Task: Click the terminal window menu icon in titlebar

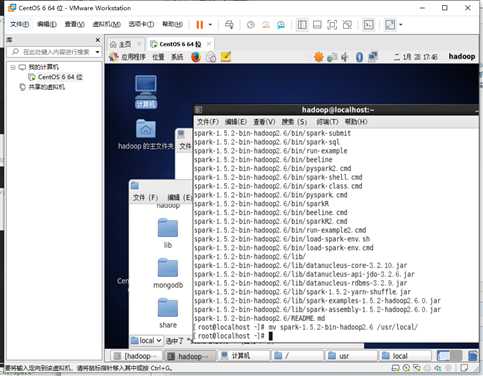Action: point(199,110)
